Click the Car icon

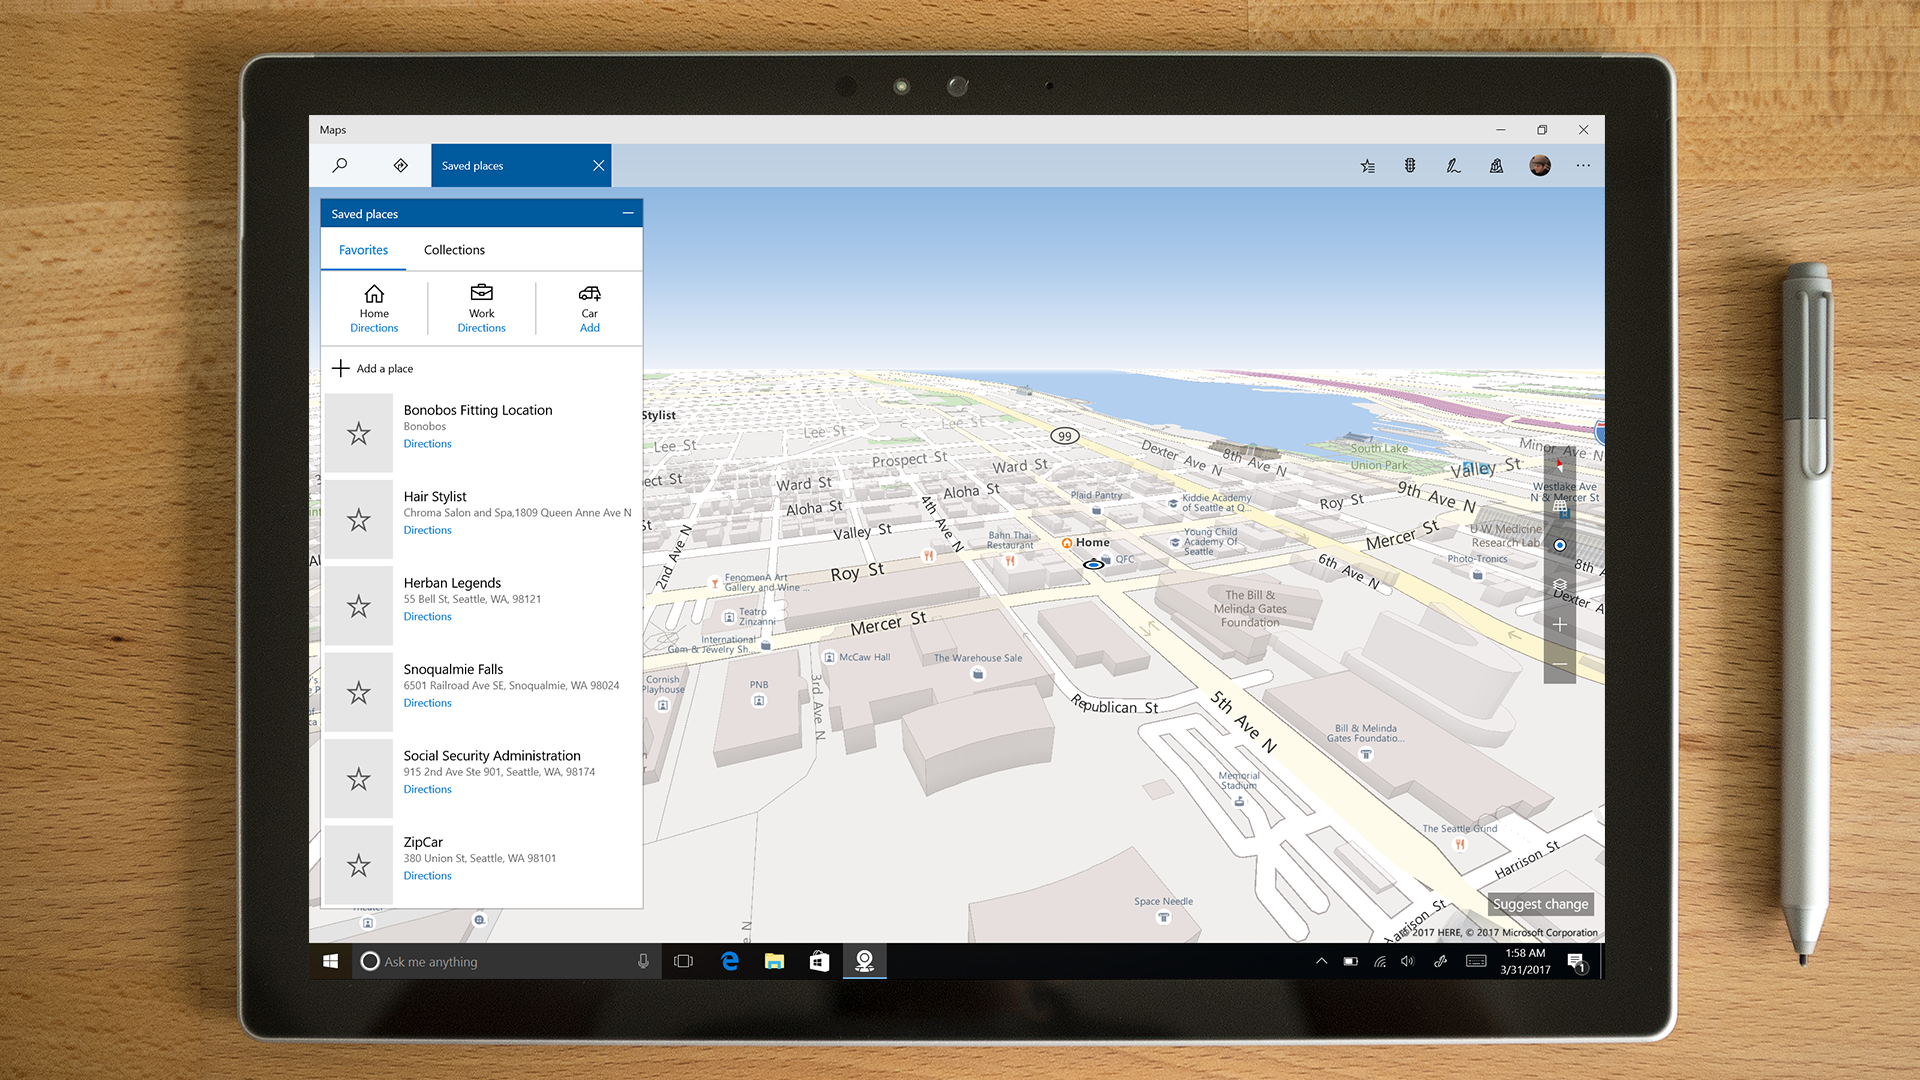pyautogui.click(x=590, y=293)
